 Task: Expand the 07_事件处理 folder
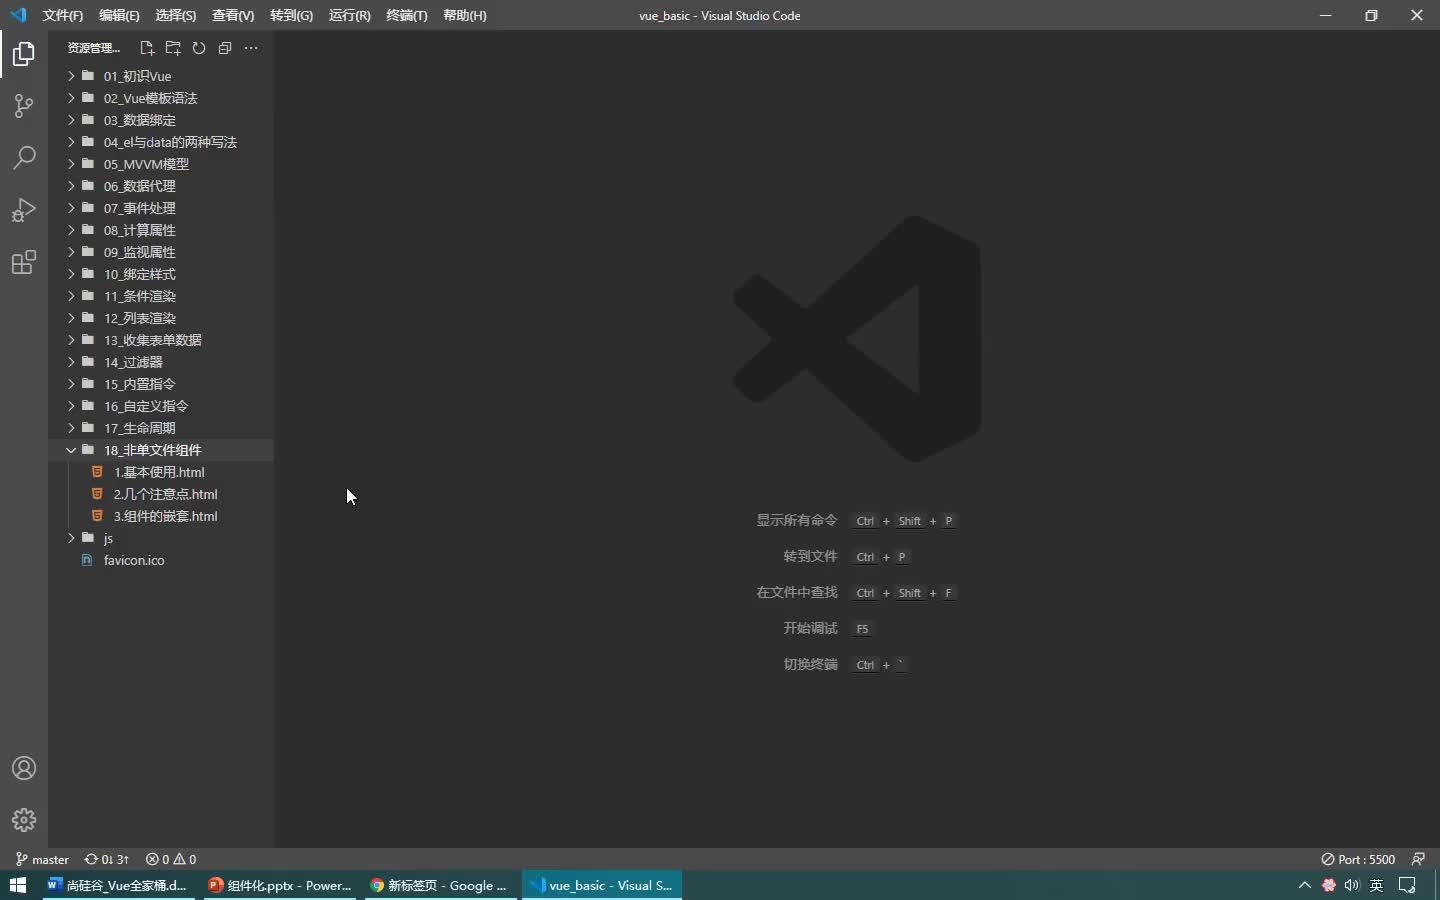tap(161, 208)
